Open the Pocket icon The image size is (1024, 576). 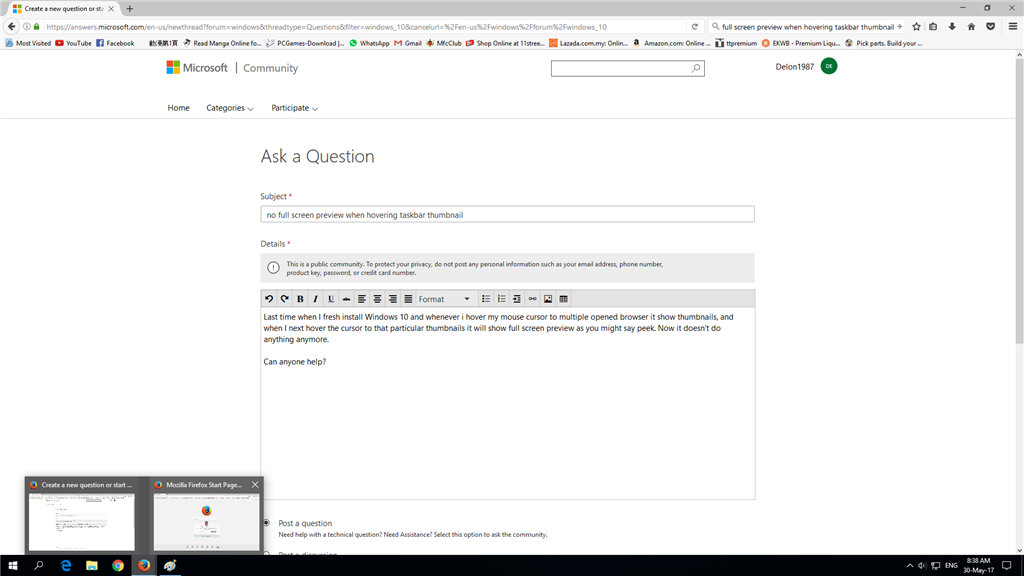[991, 27]
